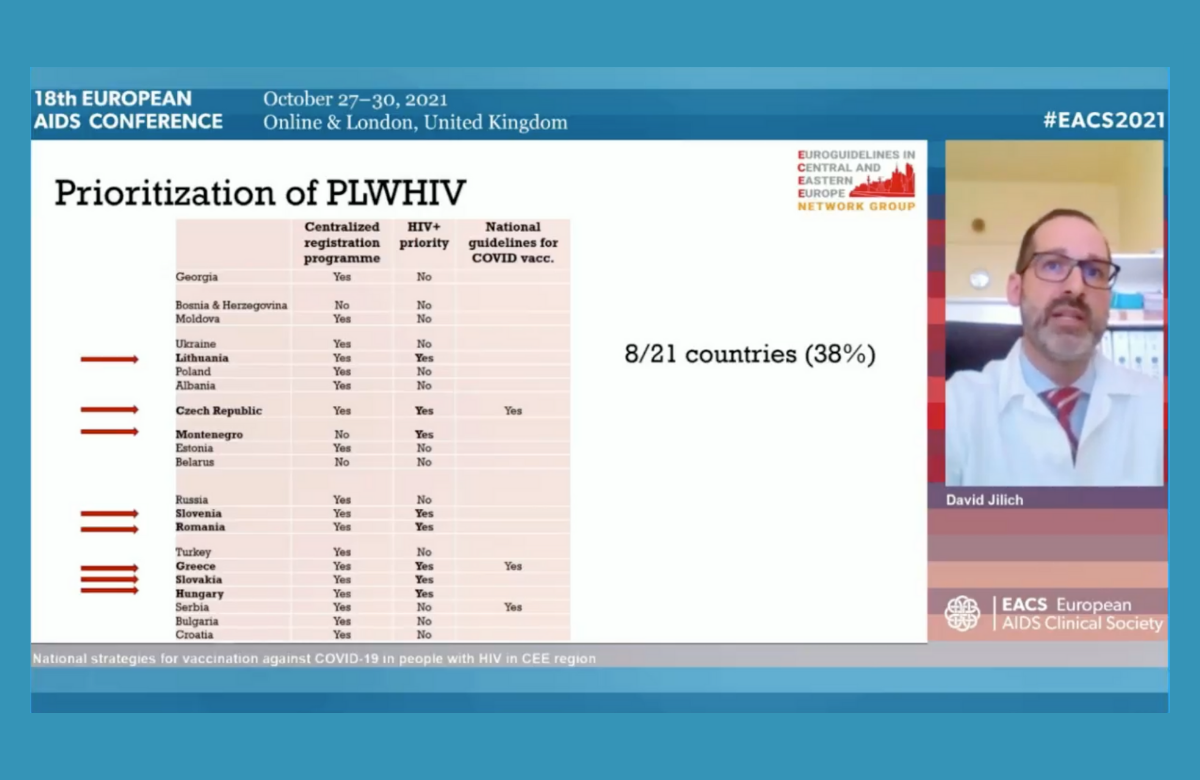Click the red arrow next to Montenegro
This screenshot has height=780, width=1200.
(109, 432)
